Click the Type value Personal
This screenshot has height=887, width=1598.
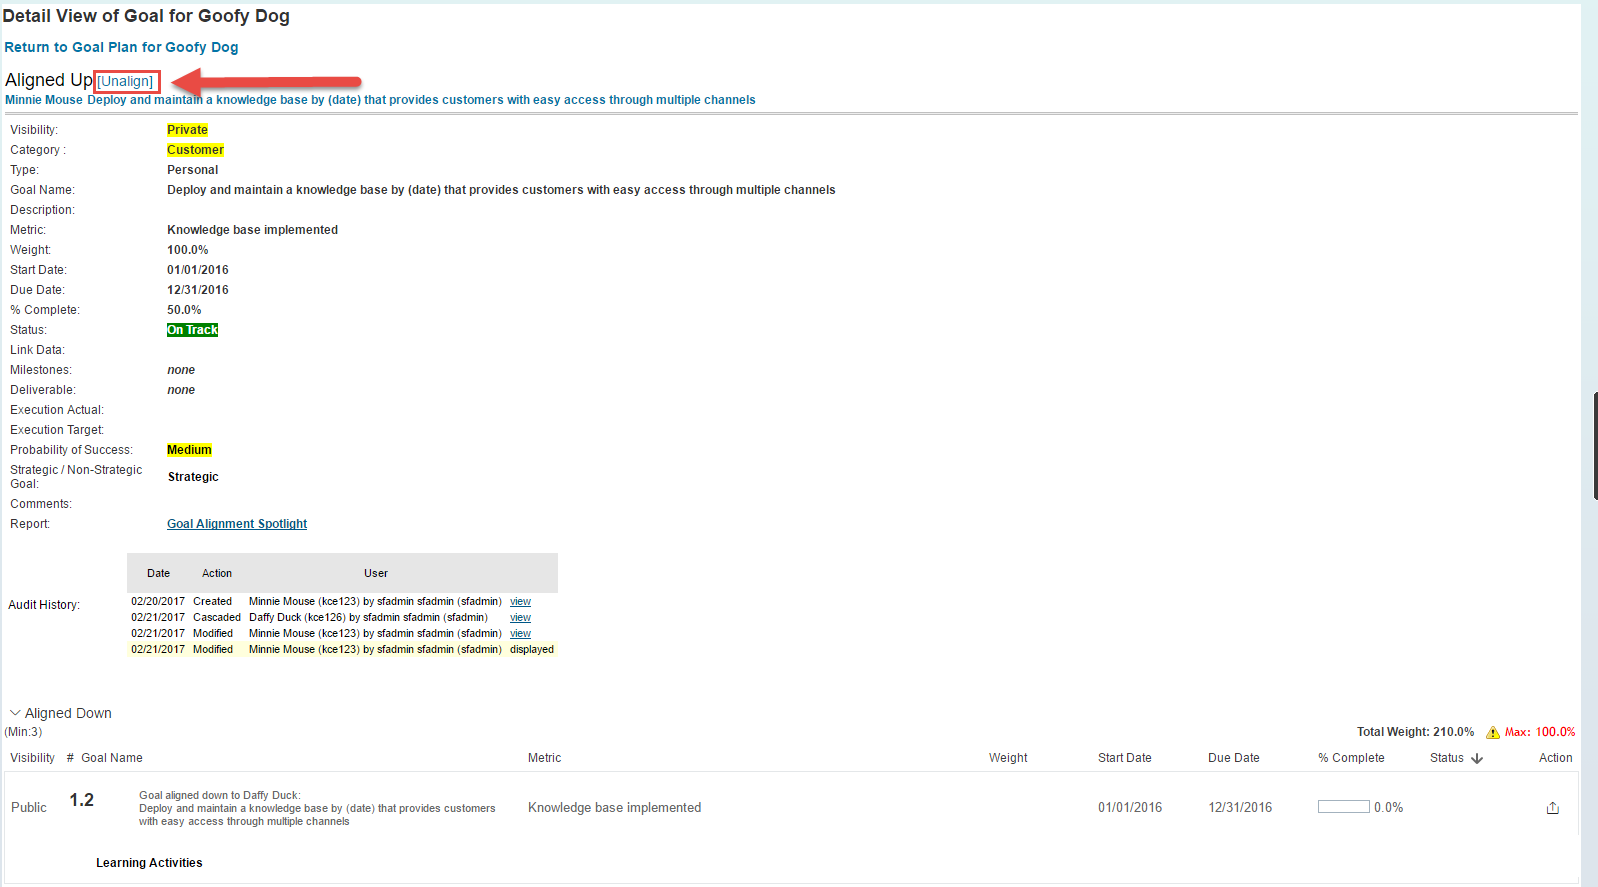tap(192, 170)
